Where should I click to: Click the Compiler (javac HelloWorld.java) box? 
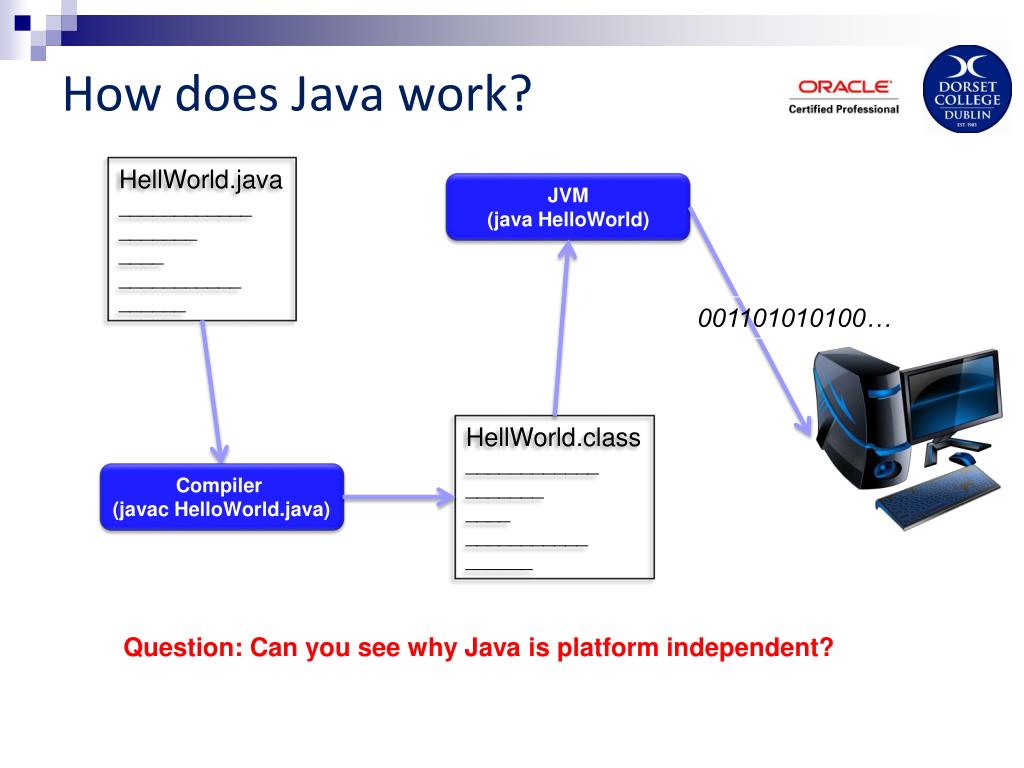pyautogui.click(x=222, y=496)
